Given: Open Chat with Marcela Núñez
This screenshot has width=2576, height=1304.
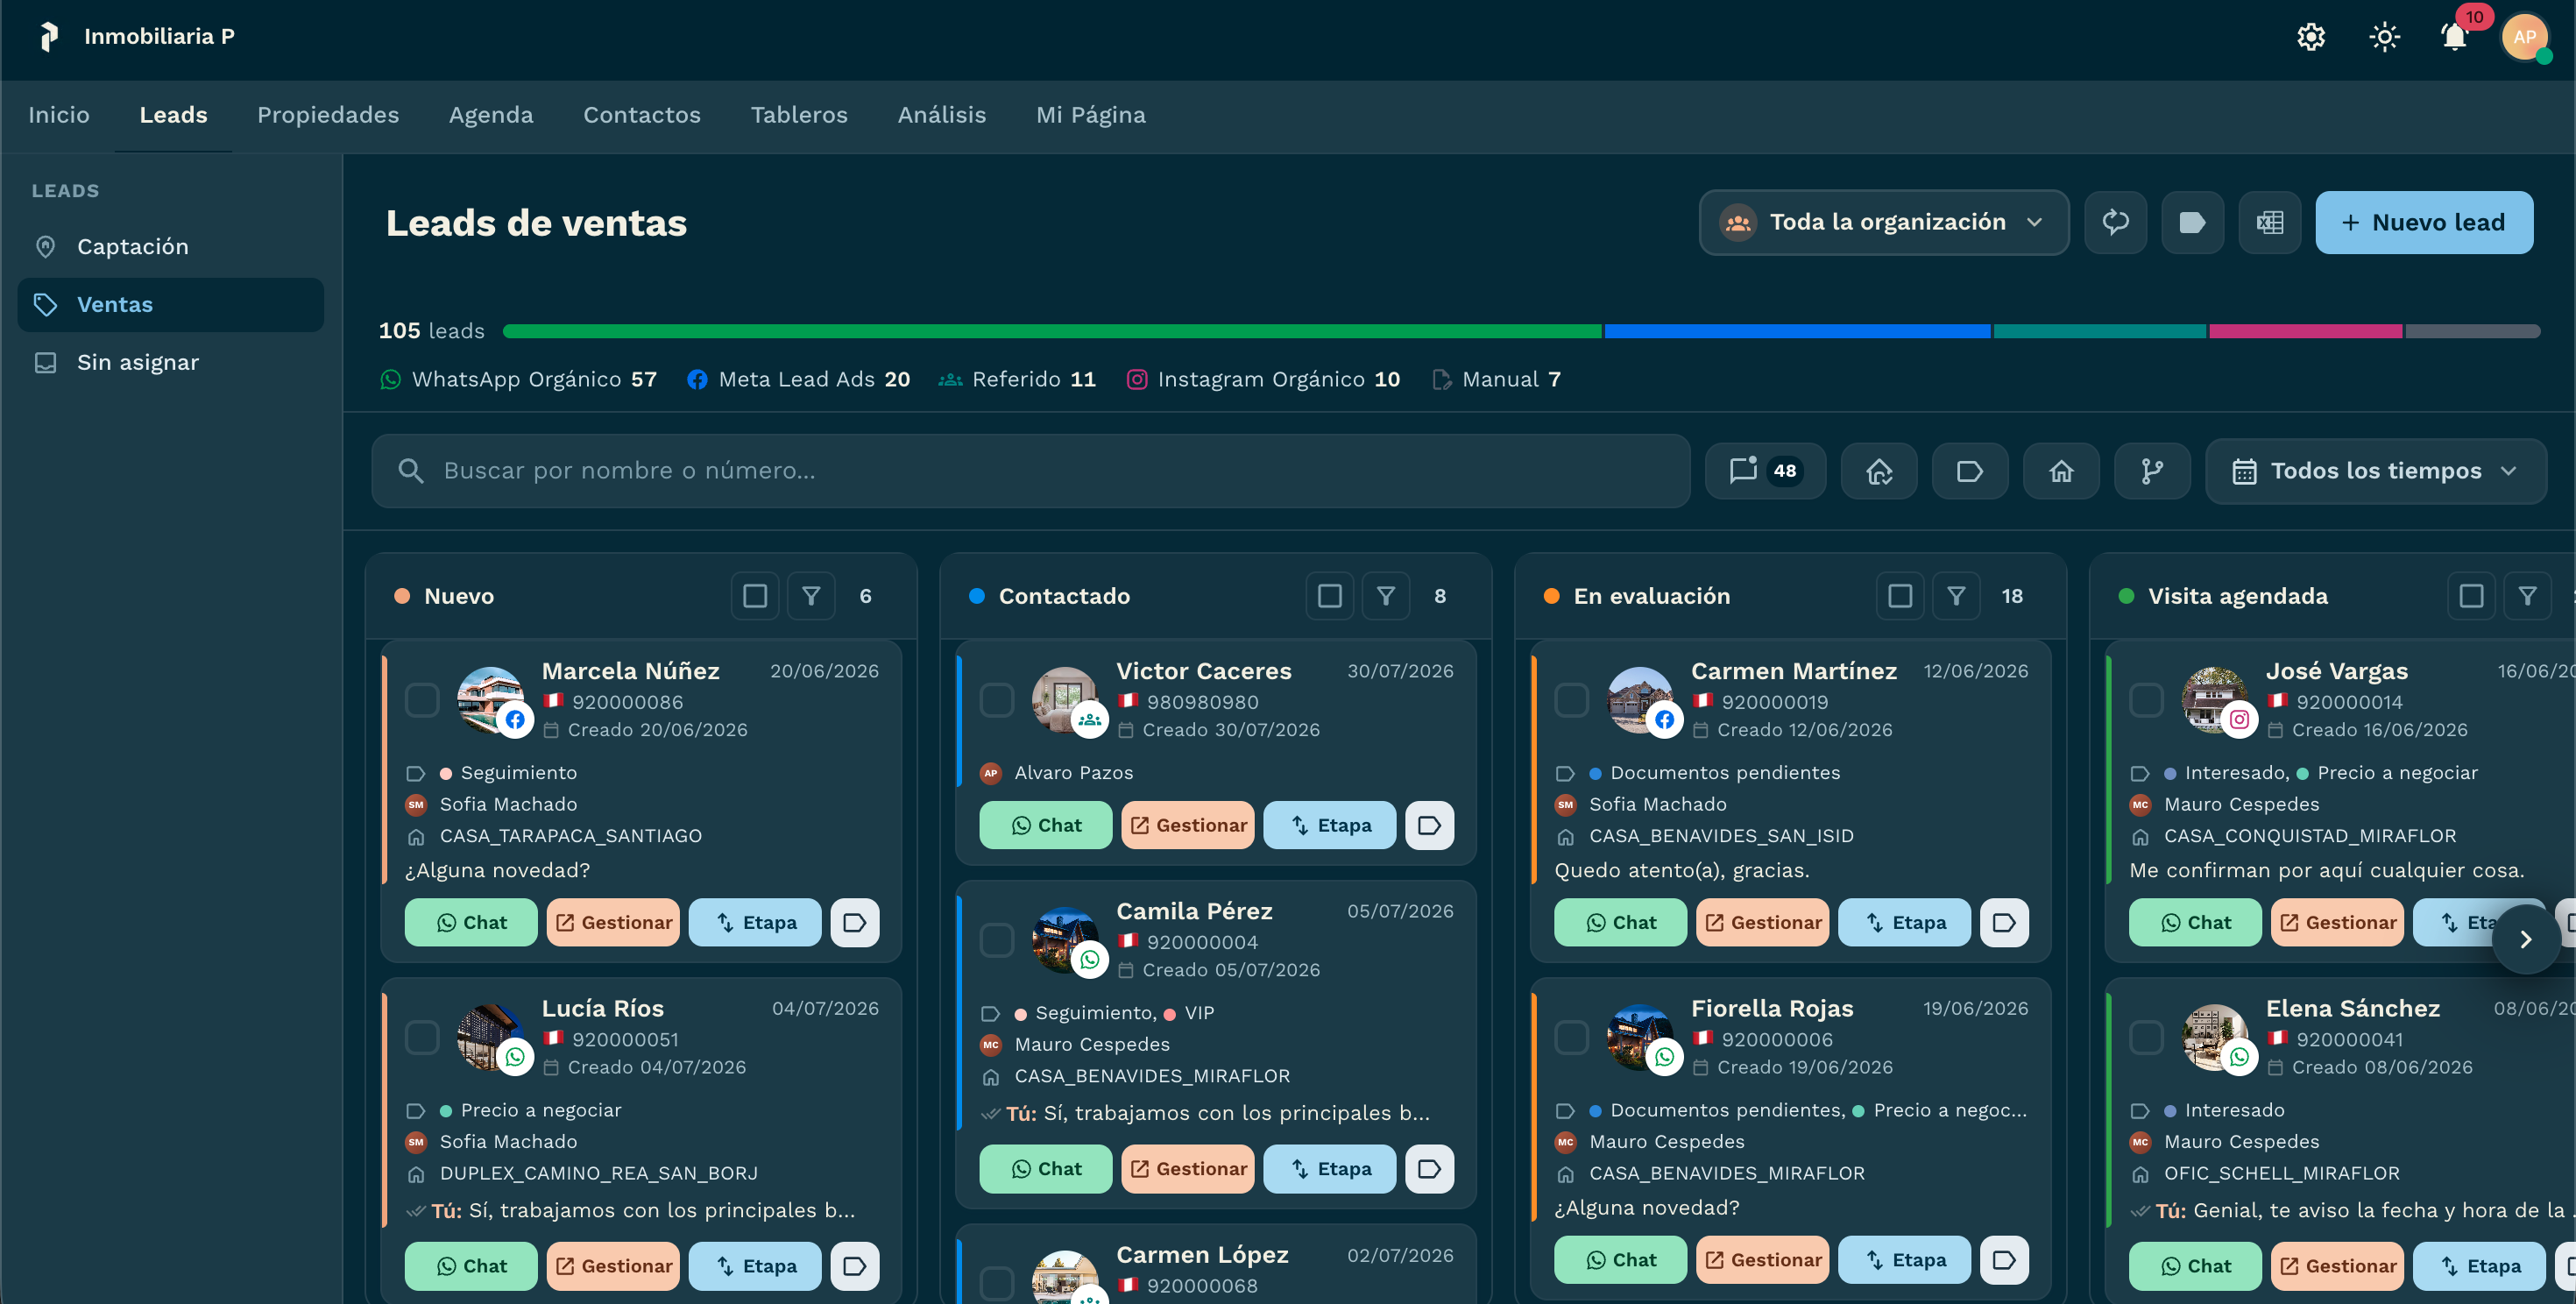Looking at the screenshot, I should click(x=471, y=922).
